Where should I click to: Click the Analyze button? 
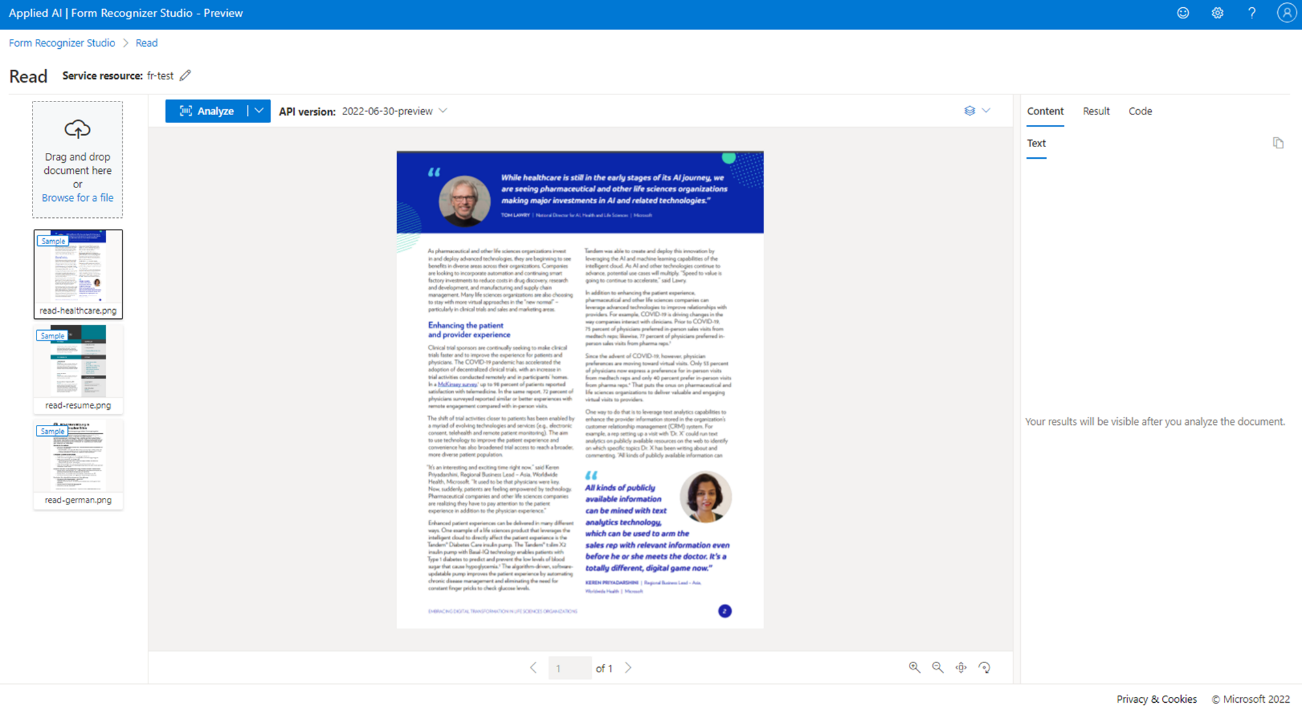(206, 111)
